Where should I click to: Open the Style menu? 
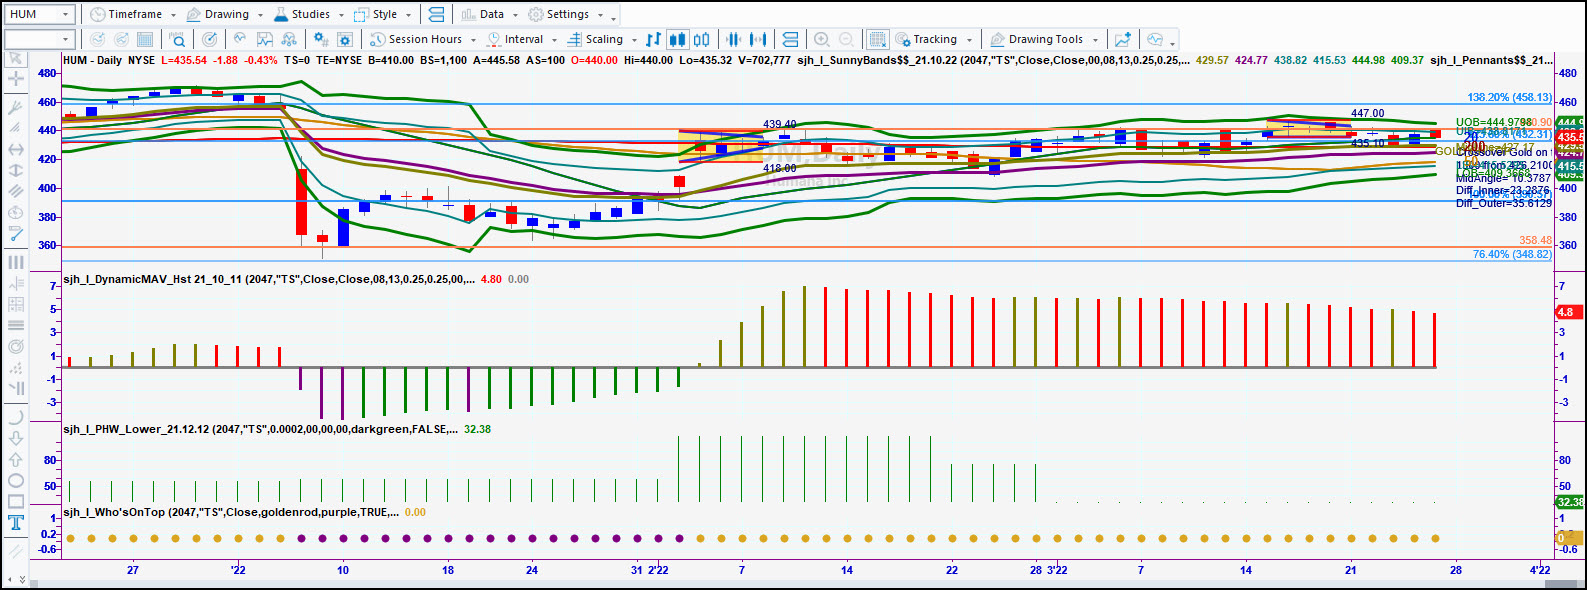(383, 14)
